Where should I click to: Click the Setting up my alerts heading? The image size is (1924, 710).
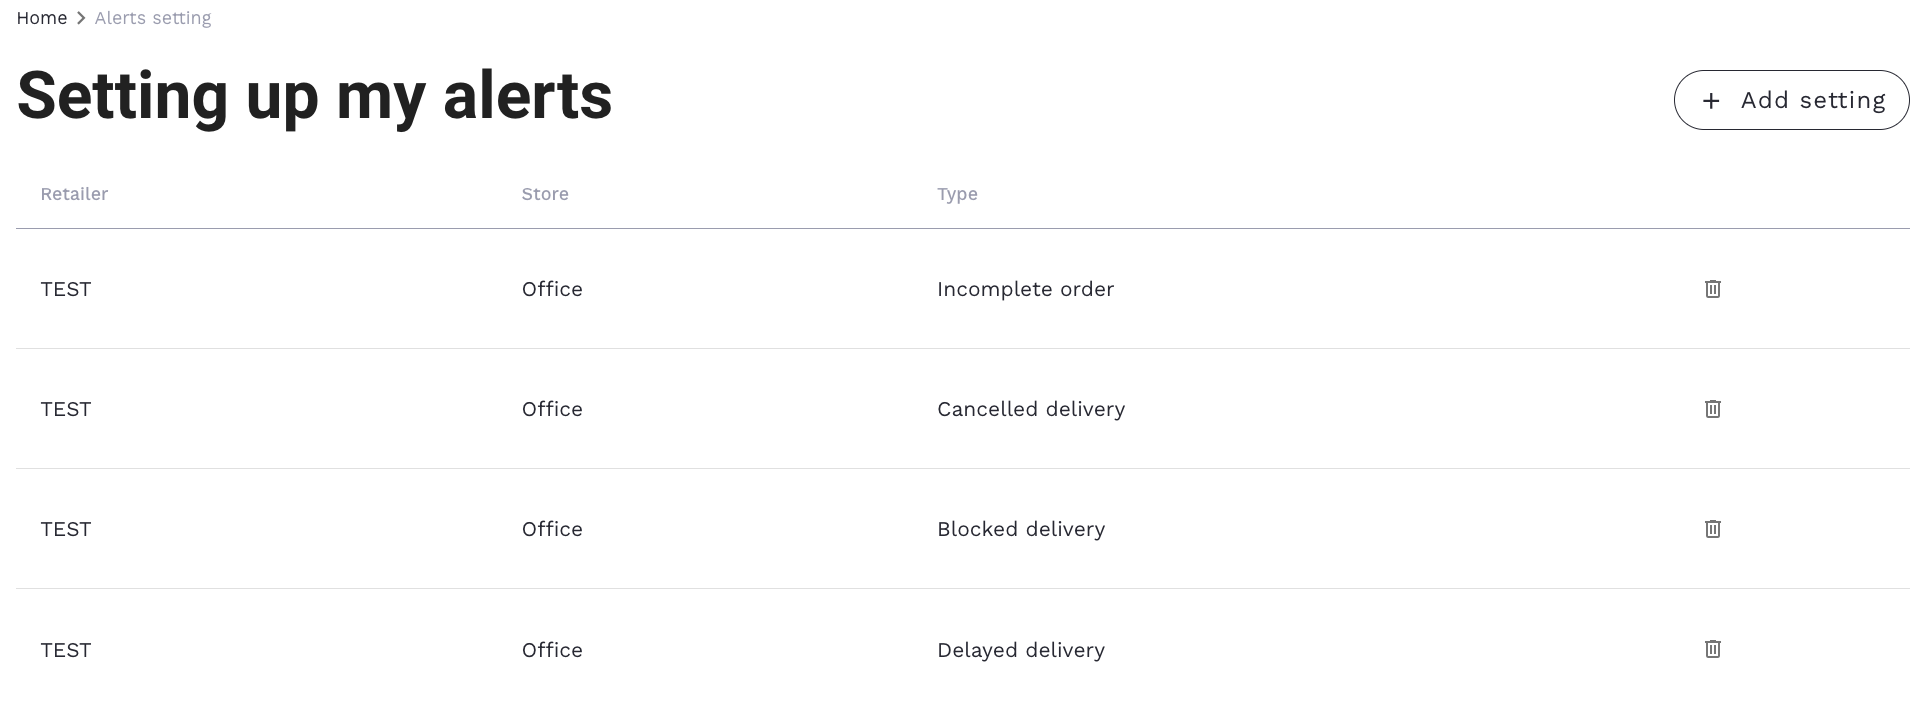(x=314, y=96)
